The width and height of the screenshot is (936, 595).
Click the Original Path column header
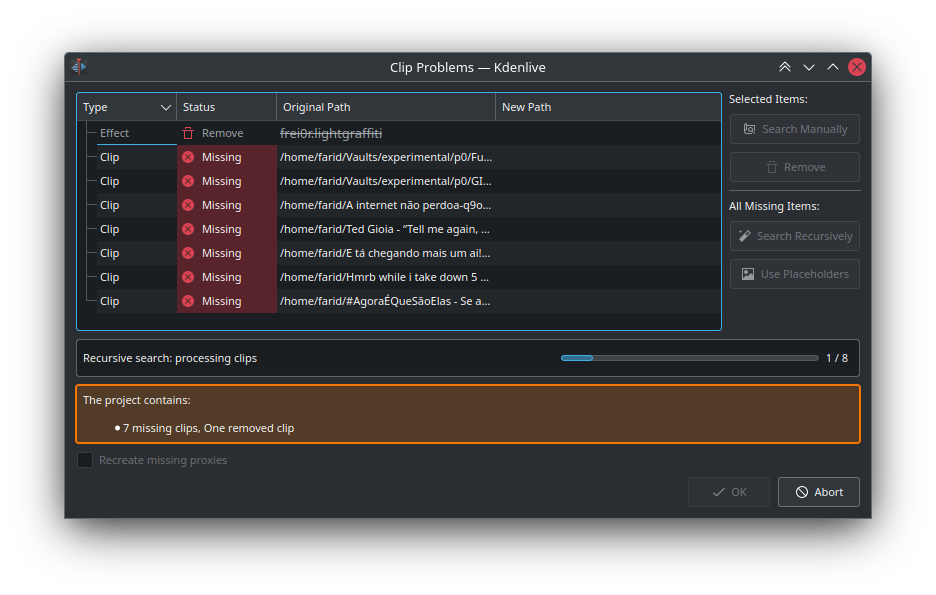click(385, 107)
